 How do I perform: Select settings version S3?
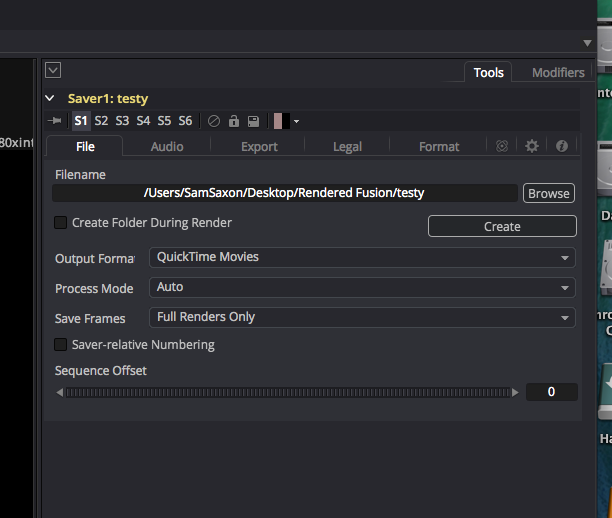122,121
